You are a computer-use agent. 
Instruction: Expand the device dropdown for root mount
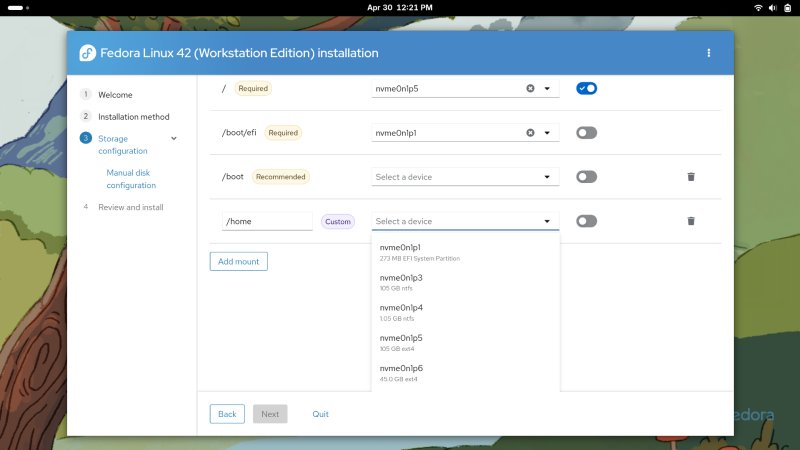pyautogui.click(x=547, y=88)
